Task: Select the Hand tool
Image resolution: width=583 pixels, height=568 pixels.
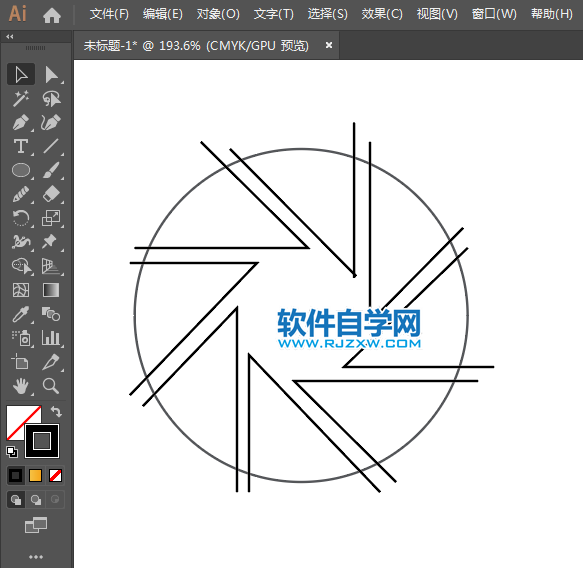Action: click(21, 386)
